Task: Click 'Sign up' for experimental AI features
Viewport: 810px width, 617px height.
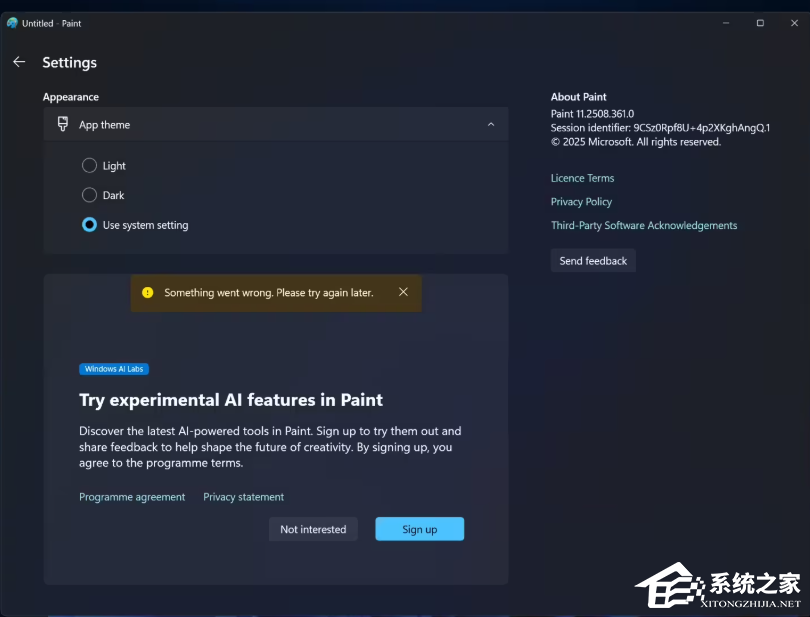Action: point(419,529)
